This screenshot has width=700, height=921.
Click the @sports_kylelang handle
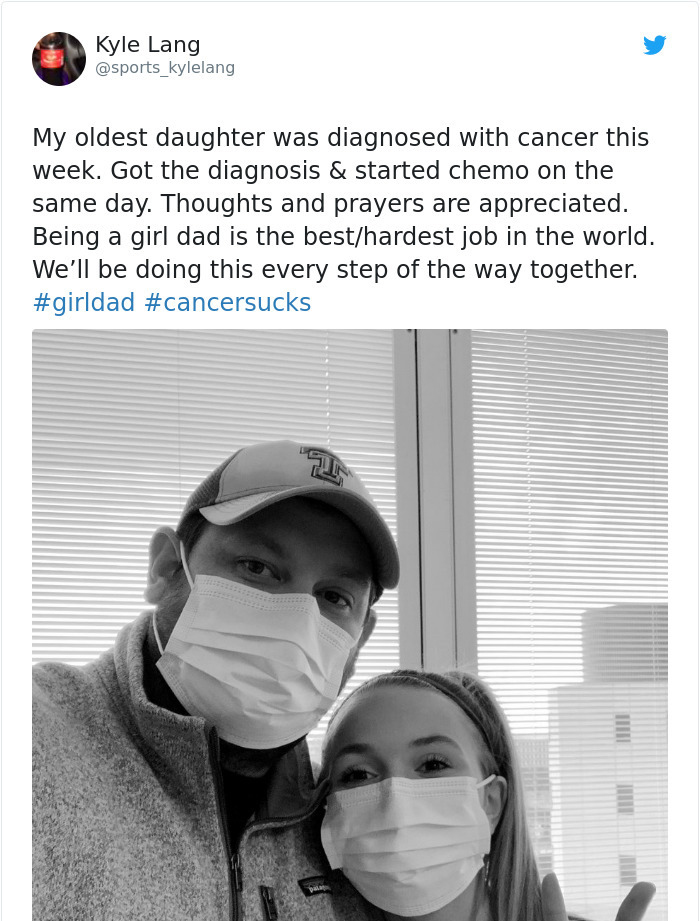coord(165,68)
